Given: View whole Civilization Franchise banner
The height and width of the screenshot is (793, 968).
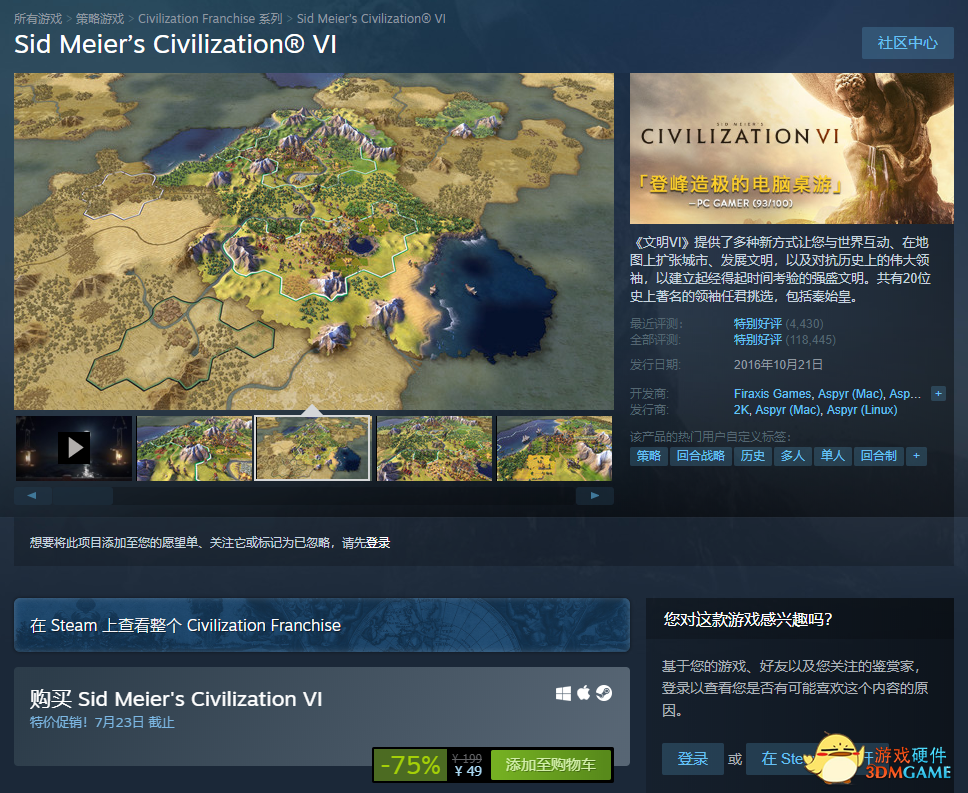Looking at the screenshot, I should (322, 625).
